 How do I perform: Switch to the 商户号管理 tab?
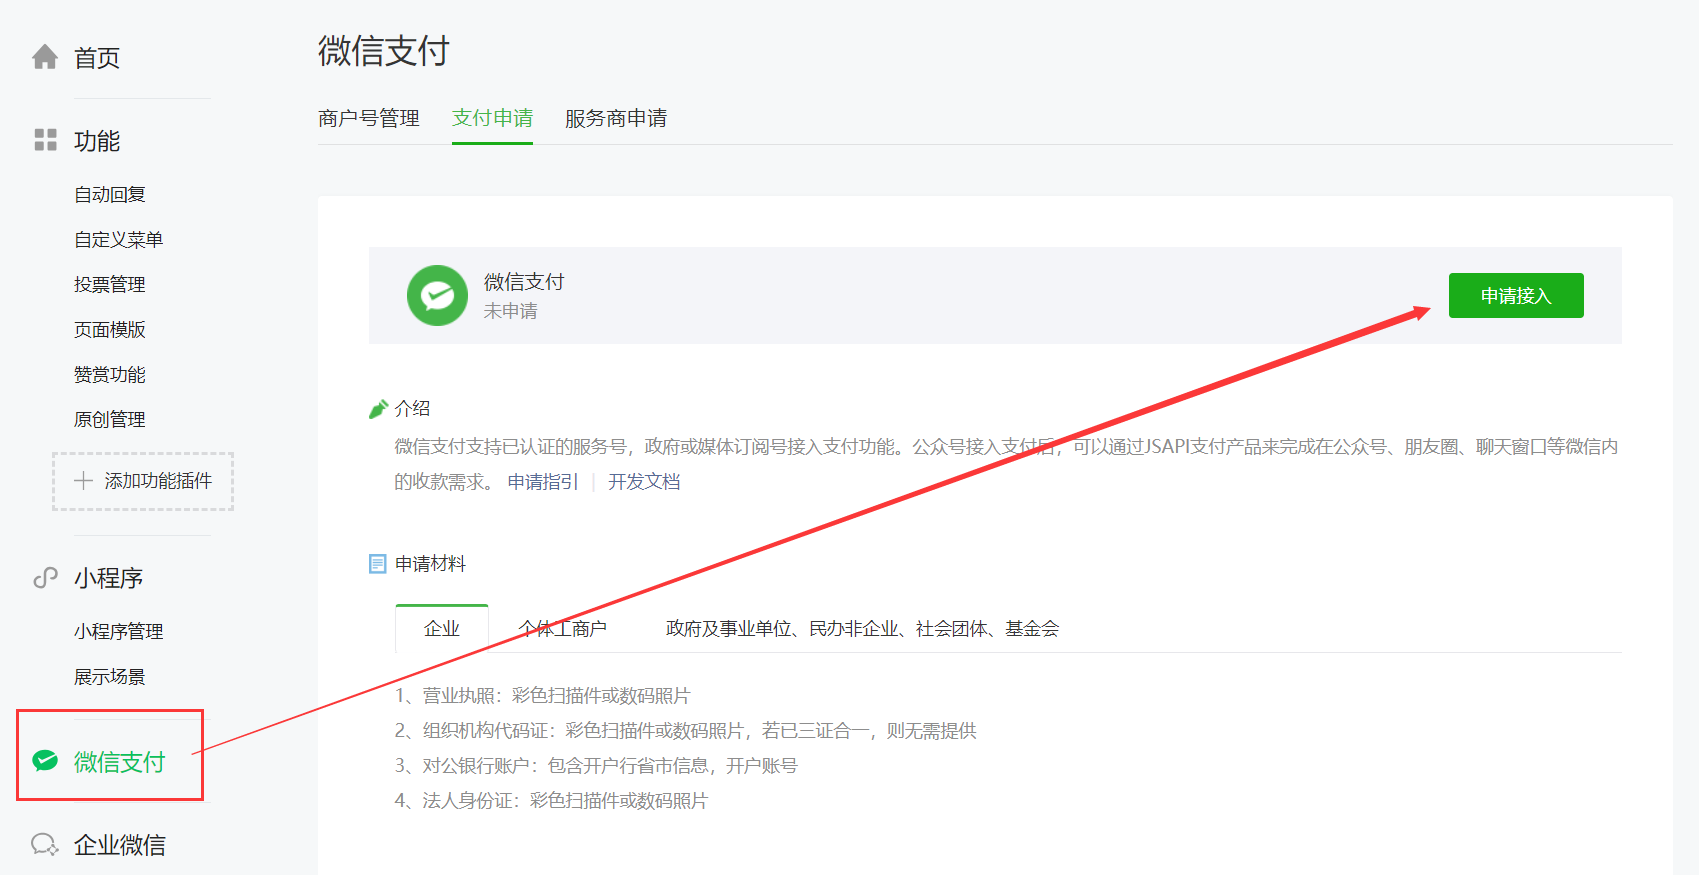point(369,118)
